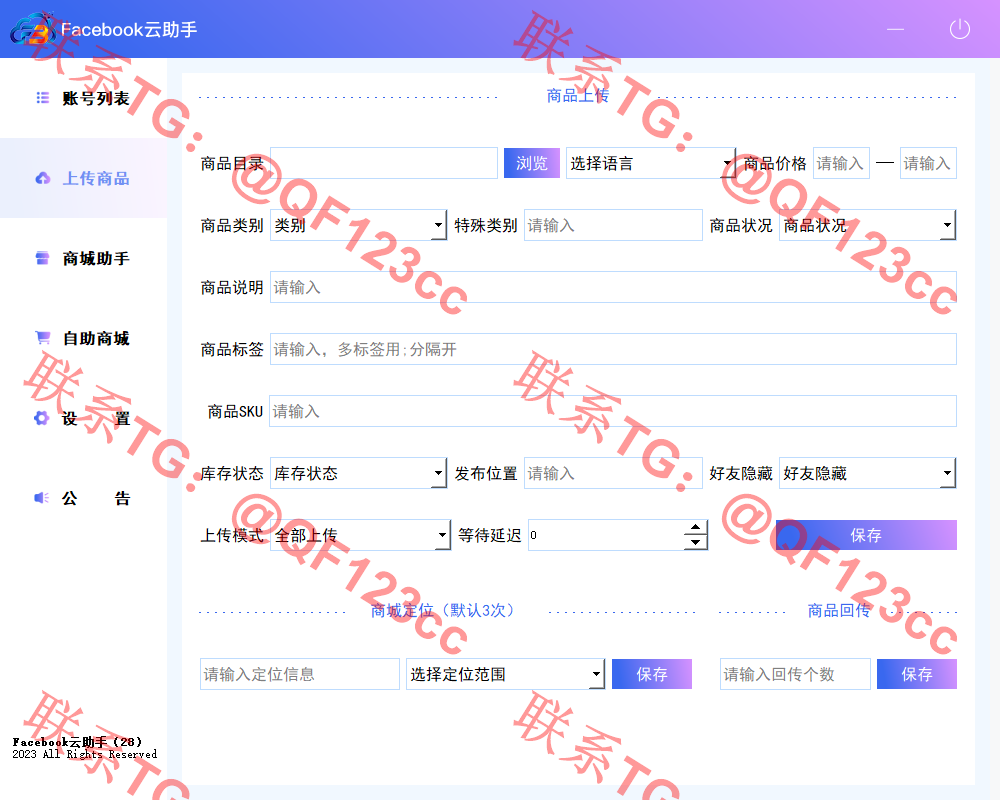Open the 账号列表 menu
The height and width of the screenshot is (800, 1000).
(x=84, y=98)
